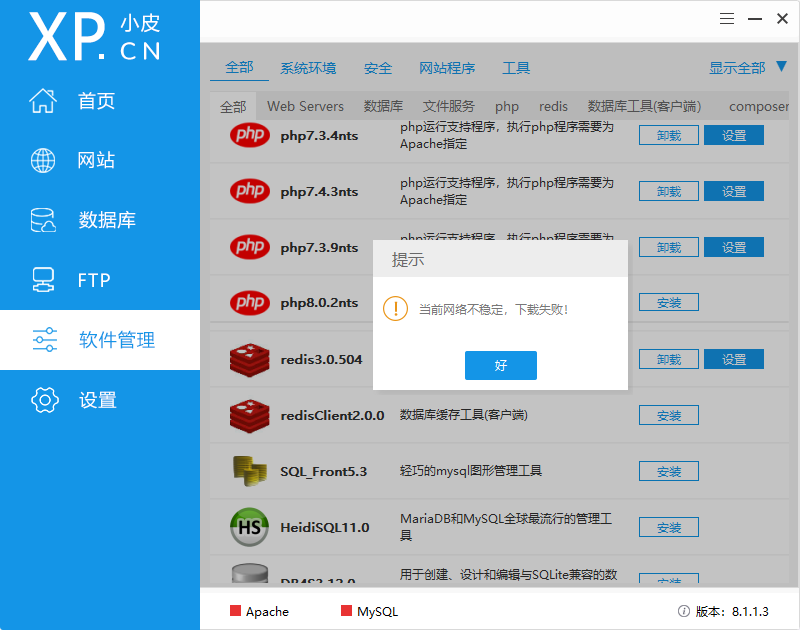Open 设置 for php7.3.4nts

(x=734, y=135)
